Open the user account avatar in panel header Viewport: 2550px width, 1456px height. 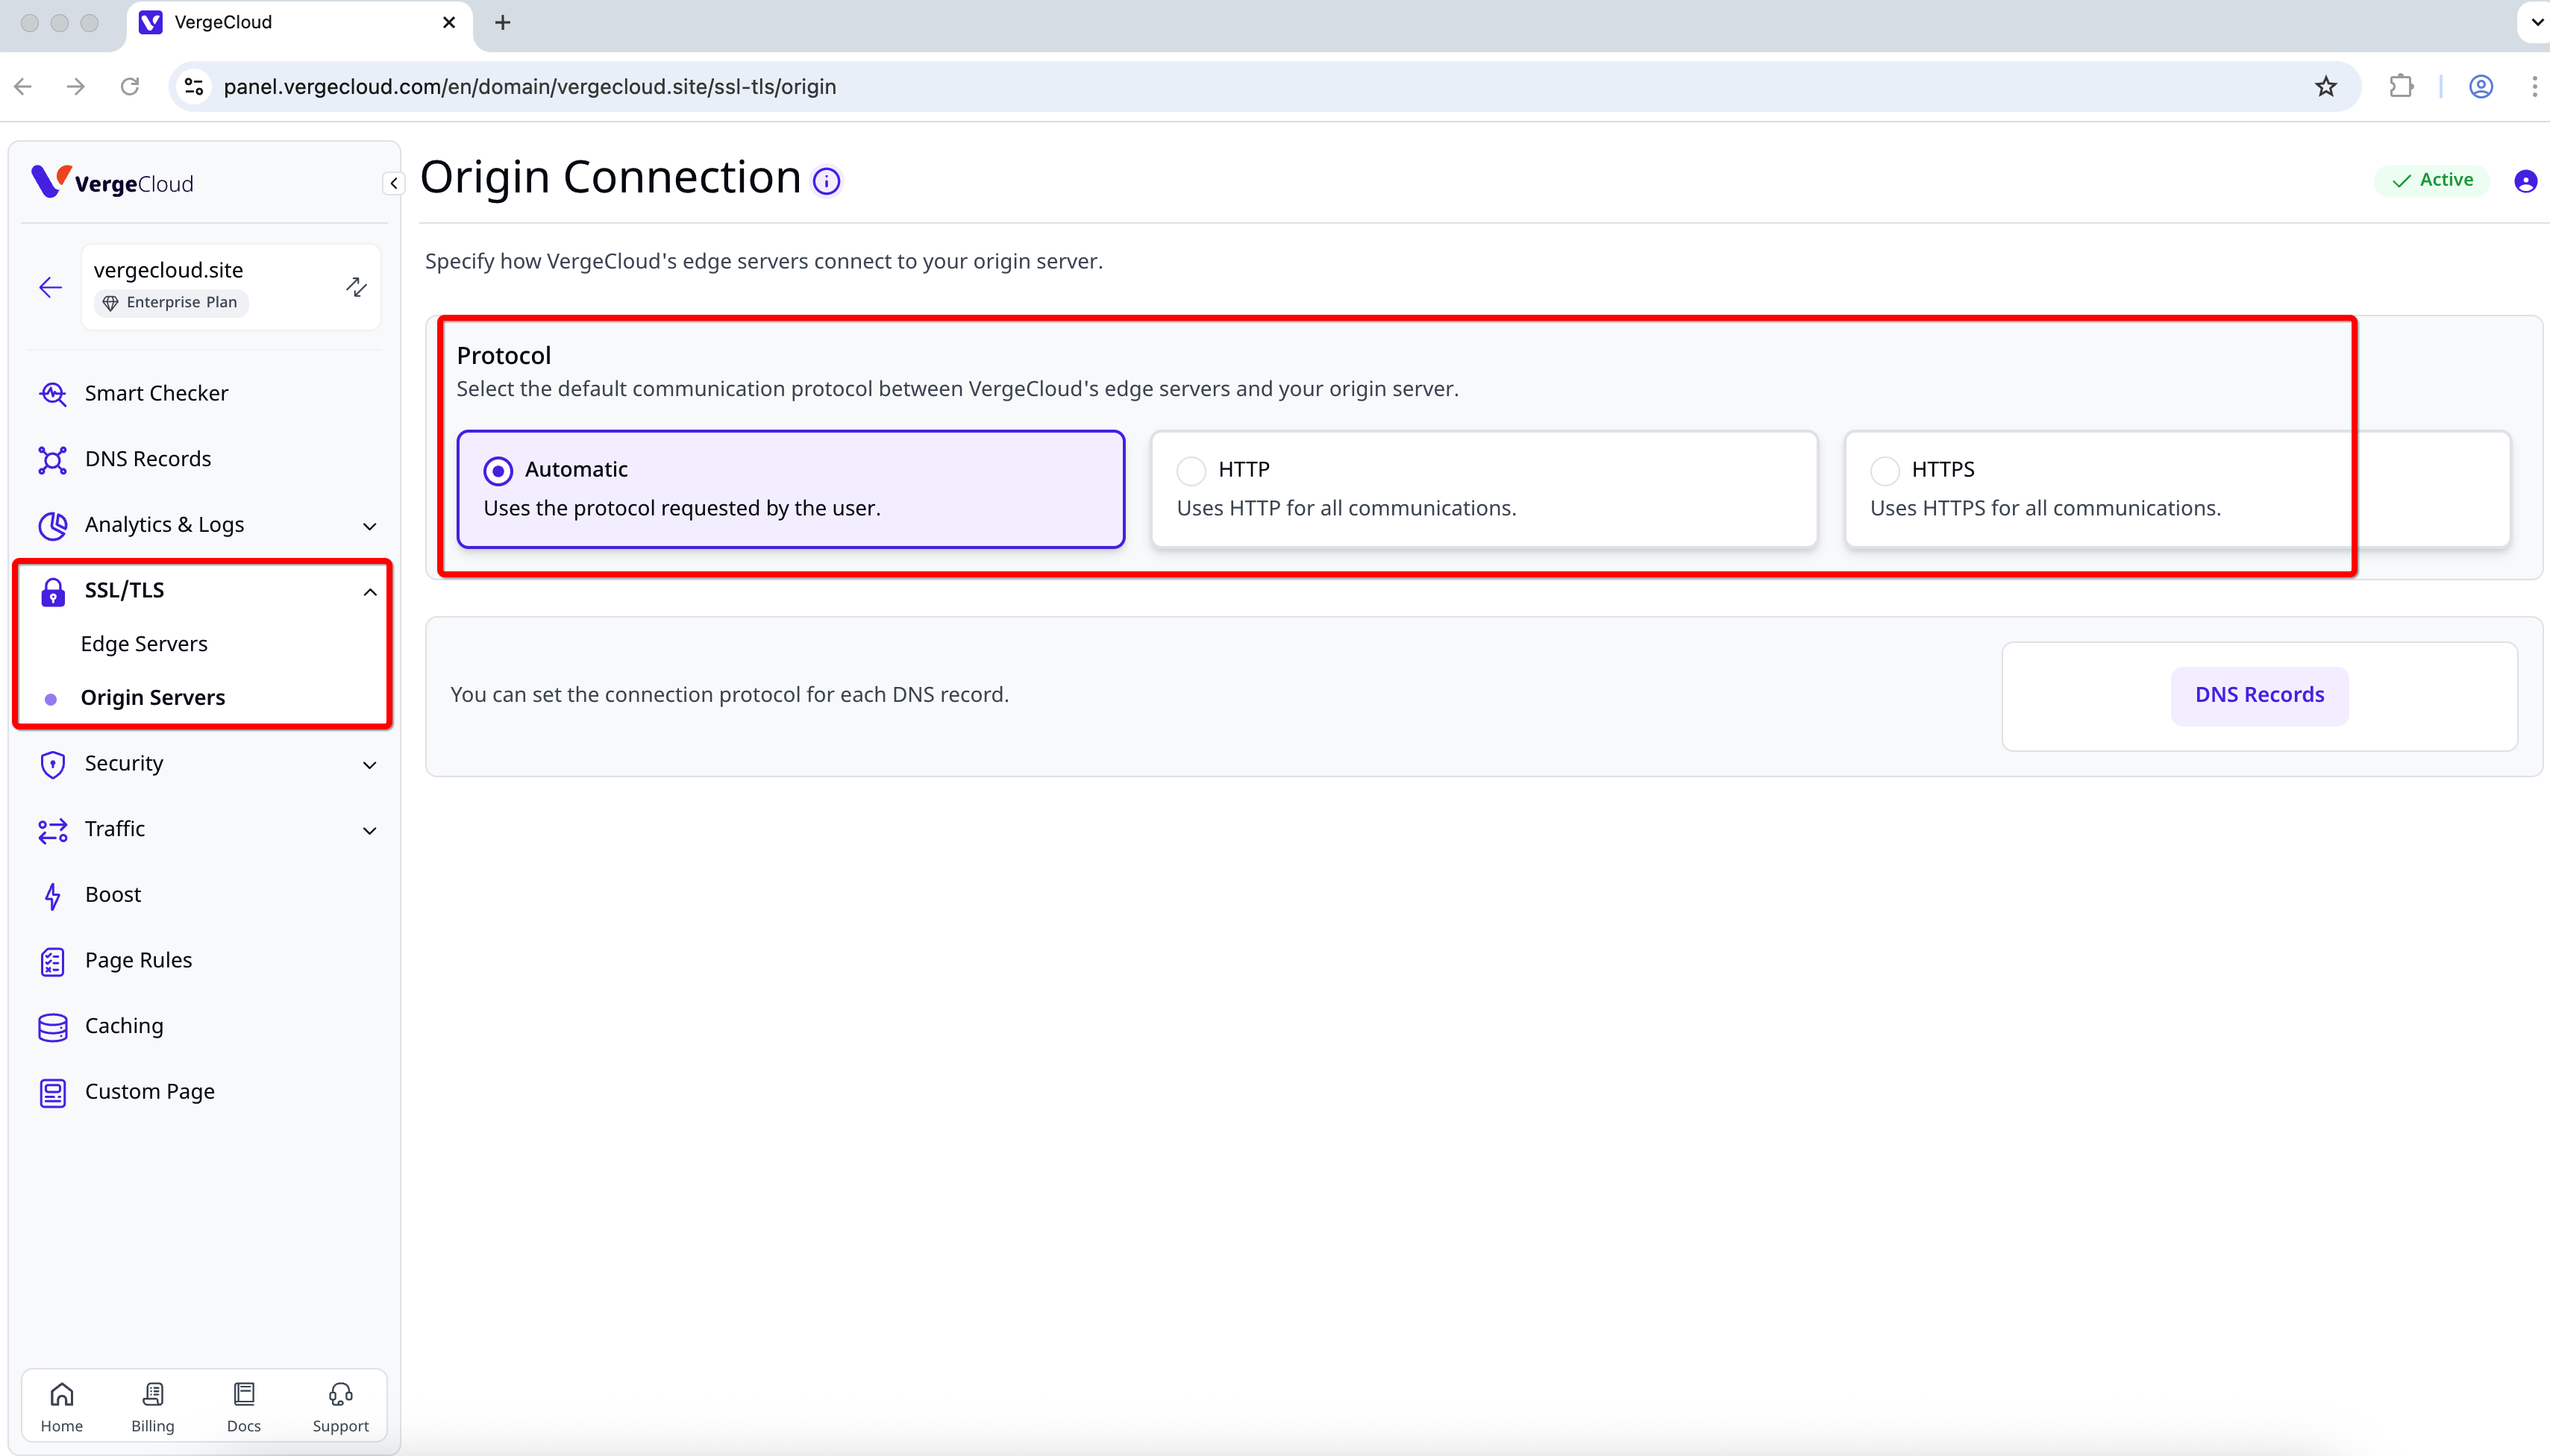pos(2525,181)
